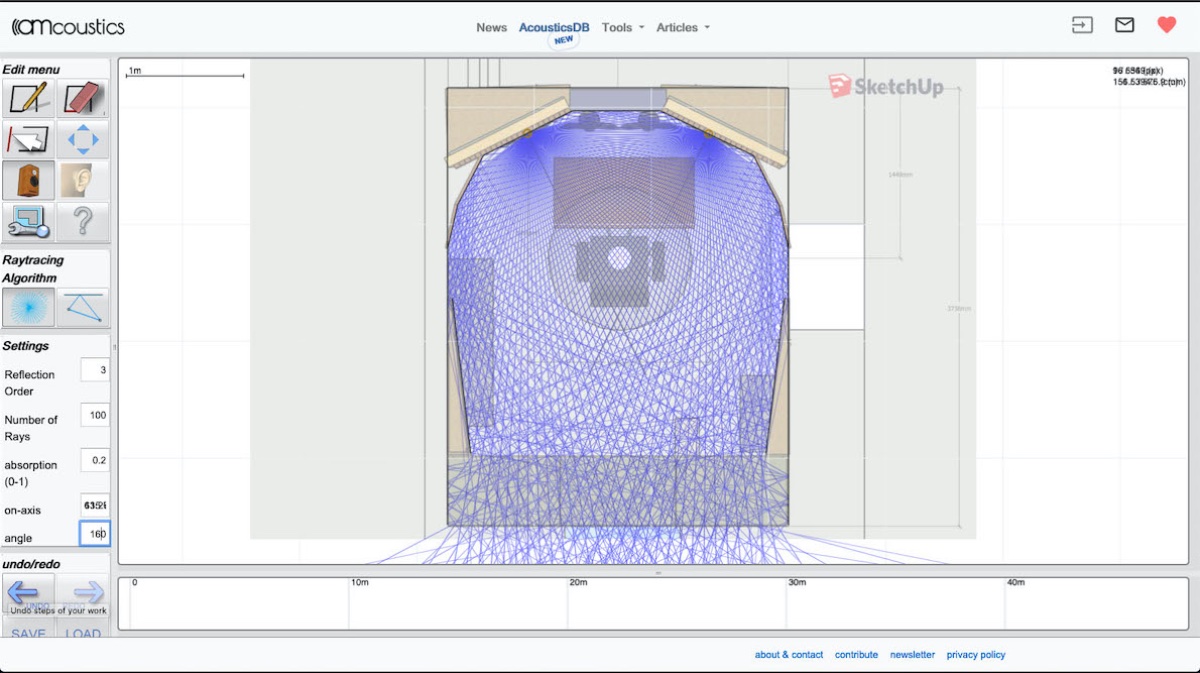The width and height of the screenshot is (1200, 673).
Task: Expand the Tools dropdown menu
Action: click(x=622, y=28)
